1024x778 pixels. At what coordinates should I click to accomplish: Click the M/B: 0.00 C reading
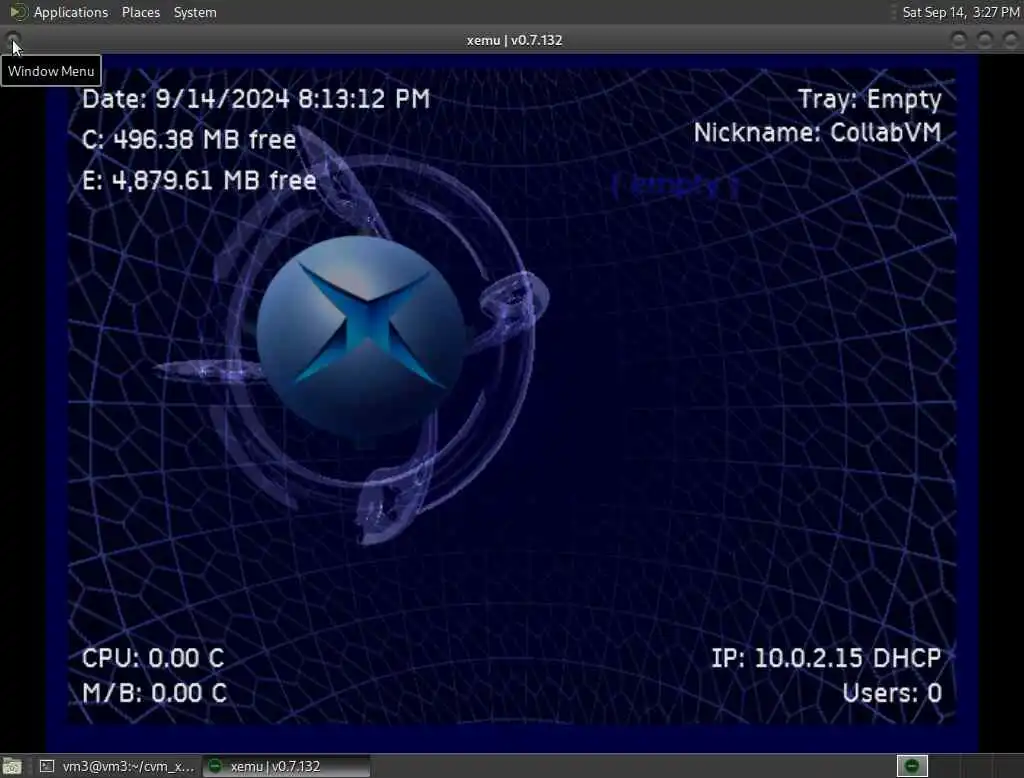click(x=154, y=693)
